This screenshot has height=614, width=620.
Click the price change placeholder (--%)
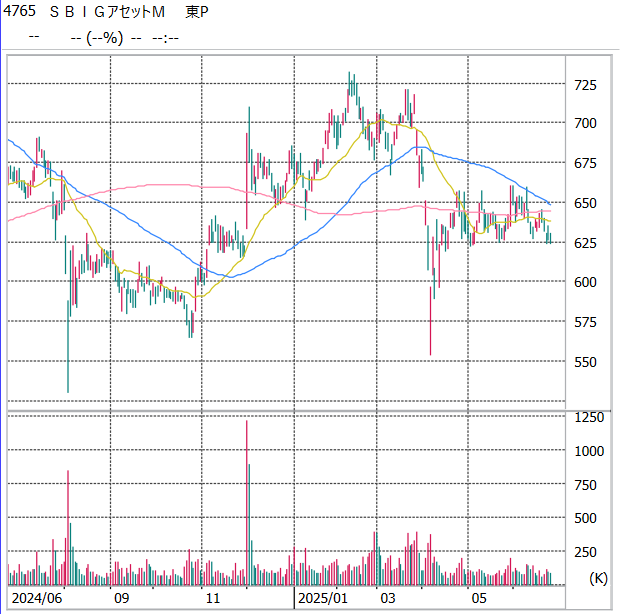(105, 38)
